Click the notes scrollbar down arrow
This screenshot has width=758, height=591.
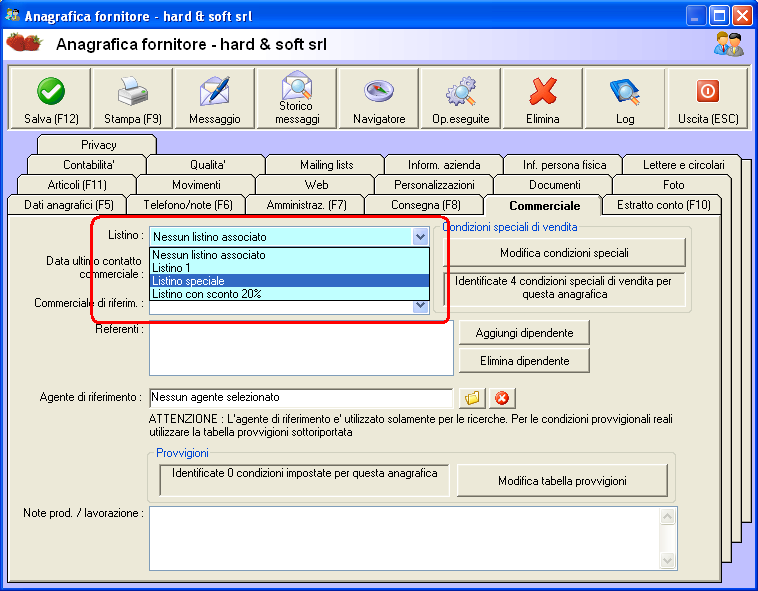pos(667,561)
